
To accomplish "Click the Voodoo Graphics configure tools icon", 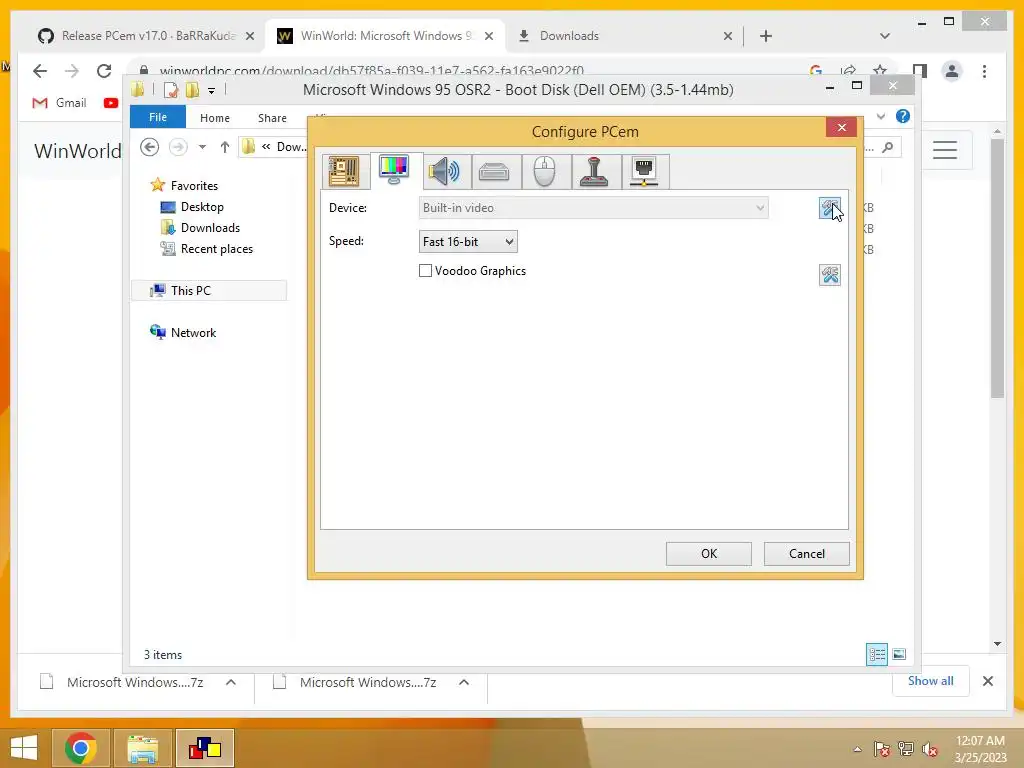I will tap(830, 275).
